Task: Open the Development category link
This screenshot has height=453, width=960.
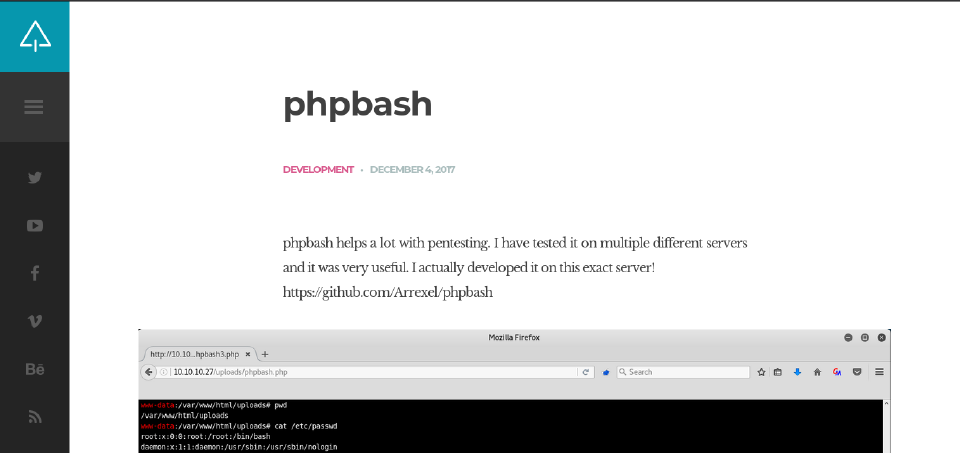Action: point(318,170)
